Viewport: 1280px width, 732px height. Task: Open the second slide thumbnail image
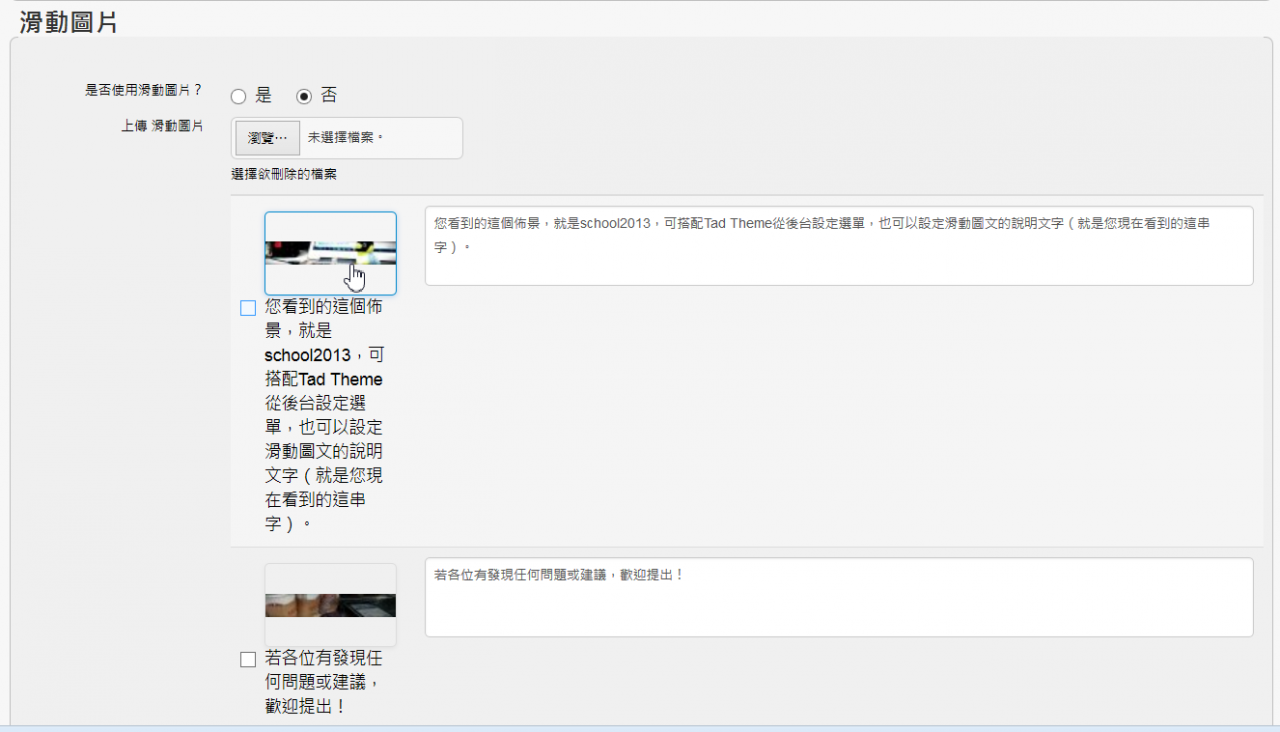click(x=330, y=605)
